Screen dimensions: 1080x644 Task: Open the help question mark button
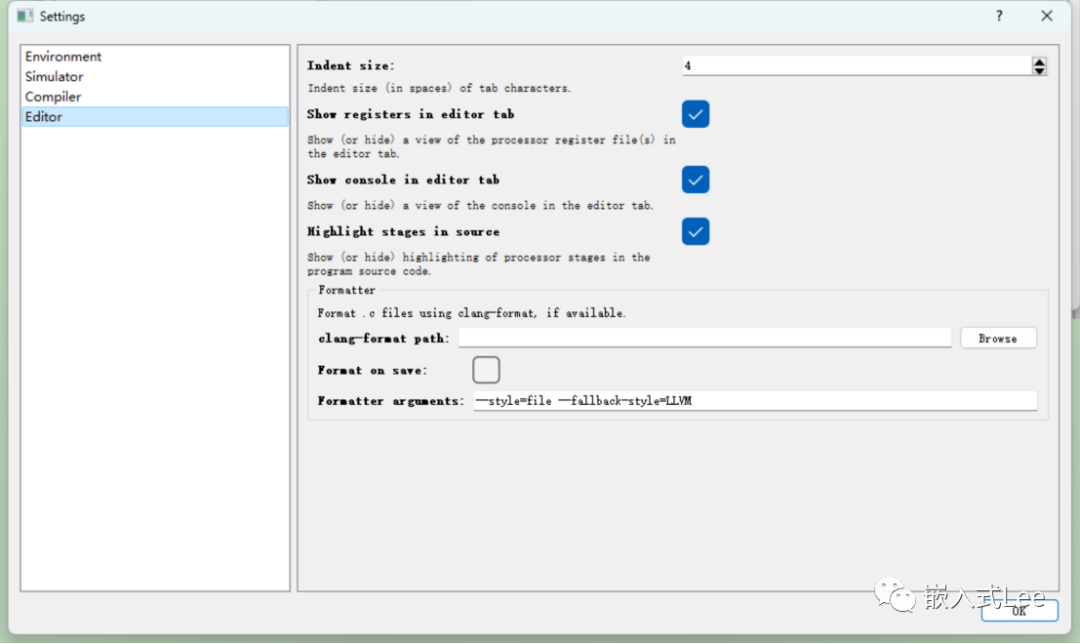click(999, 16)
